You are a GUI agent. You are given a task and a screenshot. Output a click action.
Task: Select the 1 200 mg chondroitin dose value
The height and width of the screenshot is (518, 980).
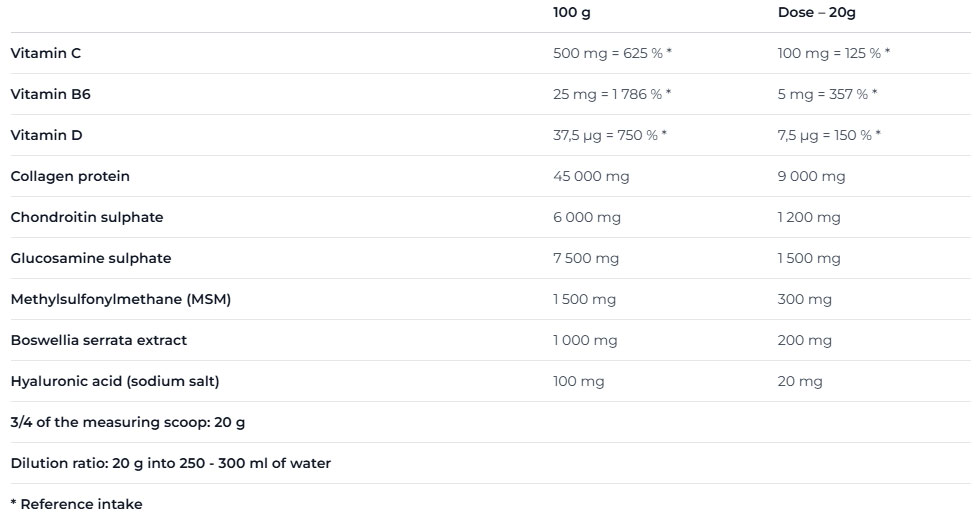[809, 217]
